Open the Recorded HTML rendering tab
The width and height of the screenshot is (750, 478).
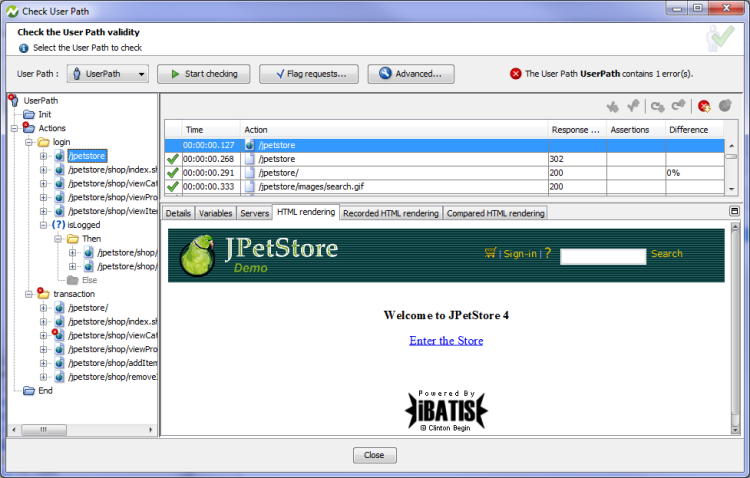(x=391, y=213)
